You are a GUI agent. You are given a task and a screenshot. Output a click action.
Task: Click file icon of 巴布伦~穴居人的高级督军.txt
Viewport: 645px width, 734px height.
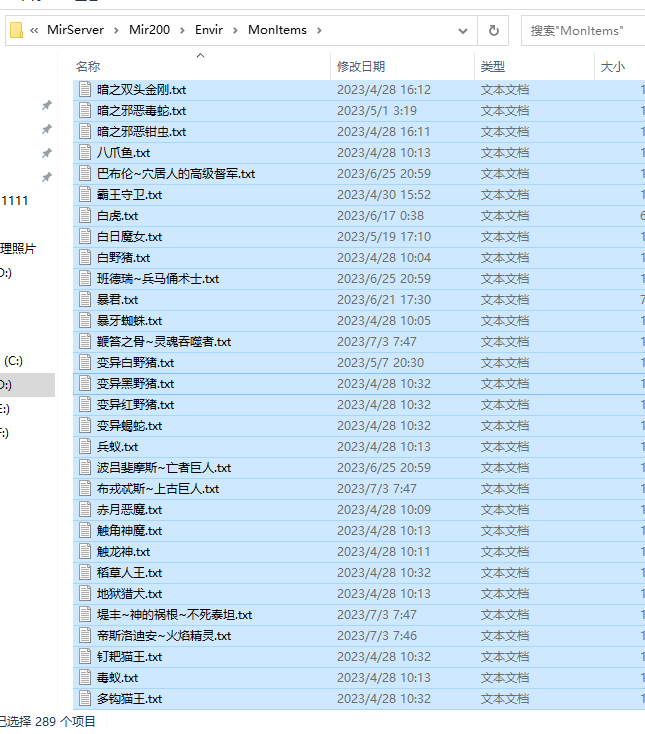click(x=85, y=174)
